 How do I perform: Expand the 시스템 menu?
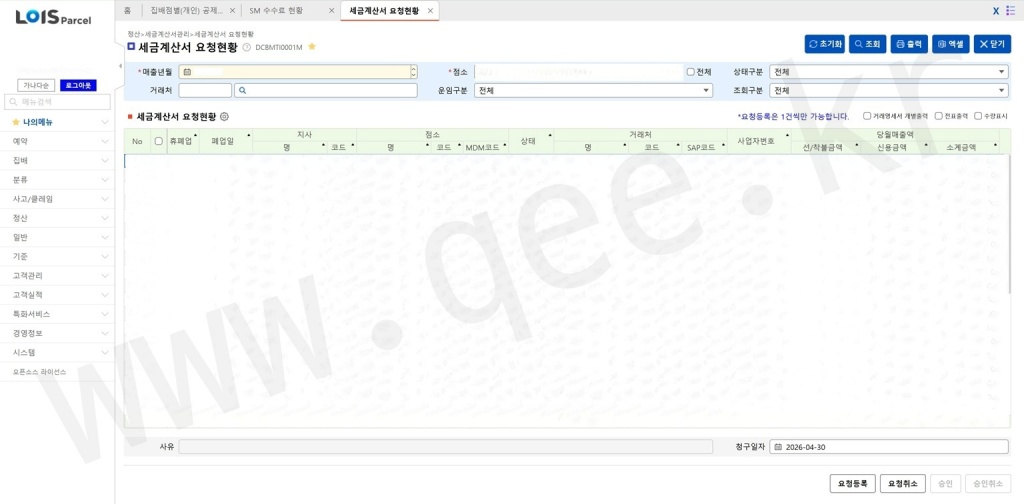57,353
